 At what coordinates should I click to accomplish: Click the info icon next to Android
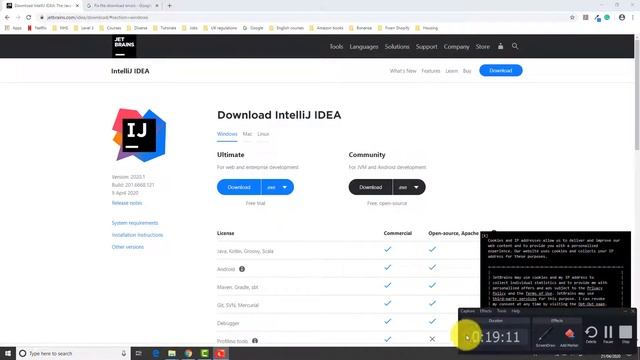click(242, 269)
